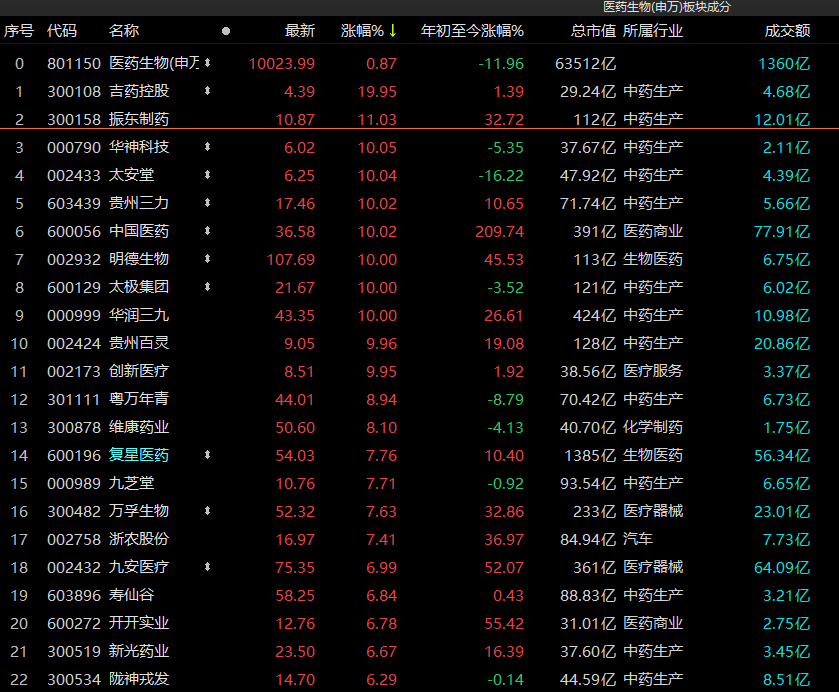Image resolution: width=839 pixels, height=692 pixels.
Task: Select the 陇神戎发 stock name
Action: 139,679
